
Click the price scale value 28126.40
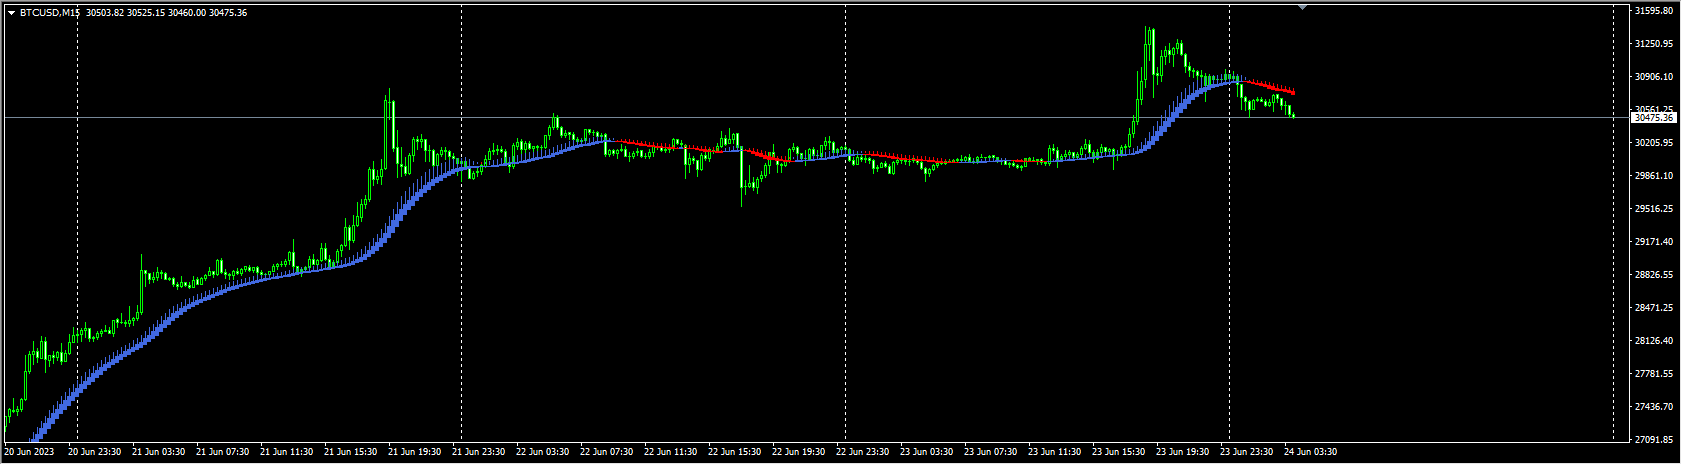1654,341
